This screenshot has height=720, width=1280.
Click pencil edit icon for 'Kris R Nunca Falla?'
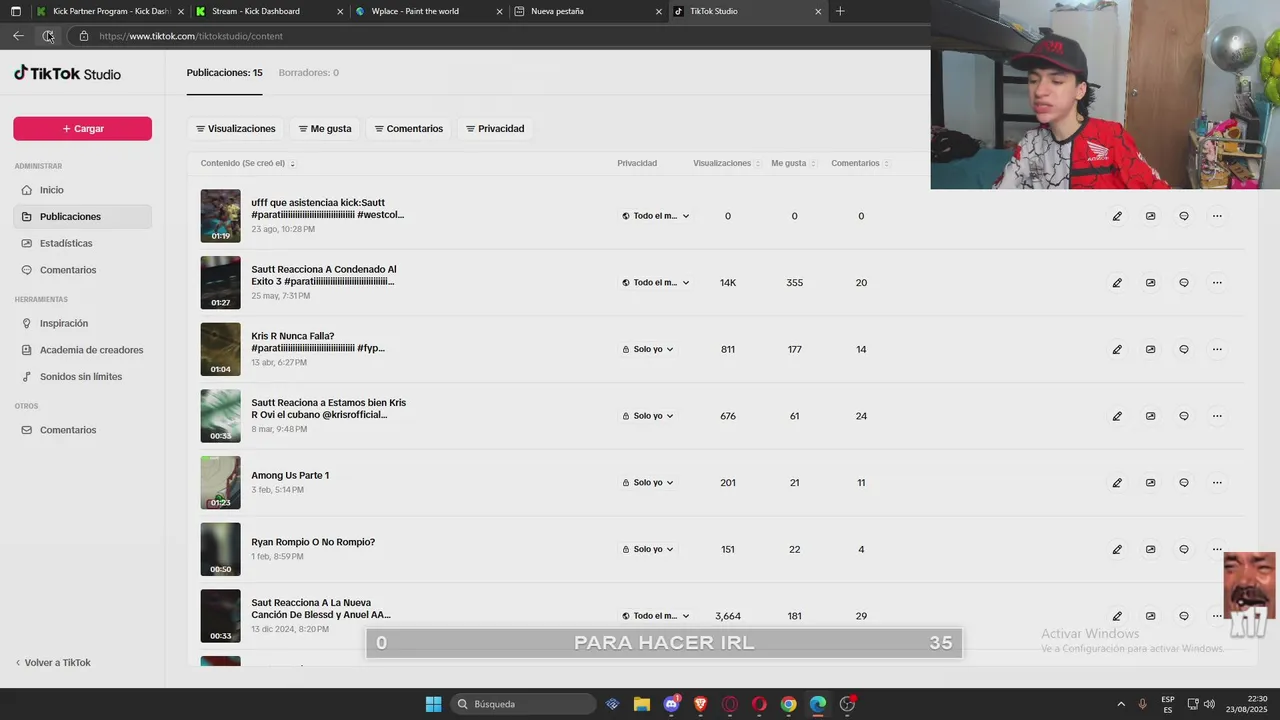pyautogui.click(x=1117, y=349)
